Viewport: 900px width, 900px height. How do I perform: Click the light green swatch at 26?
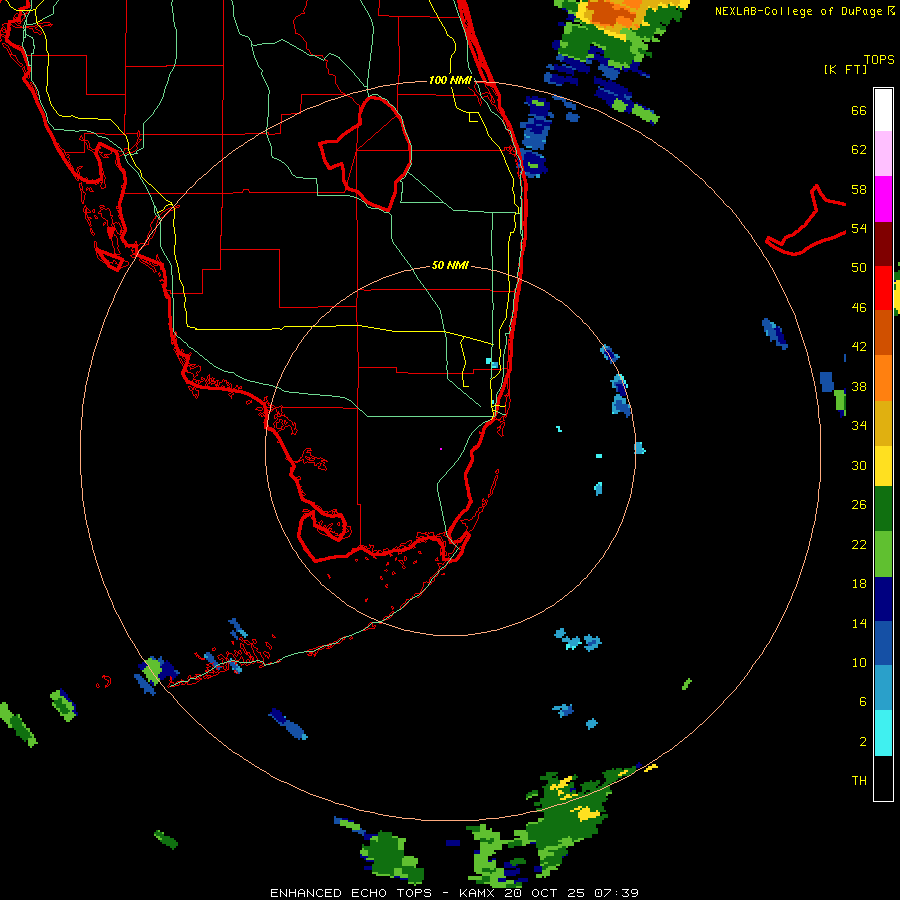tap(883, 553)
